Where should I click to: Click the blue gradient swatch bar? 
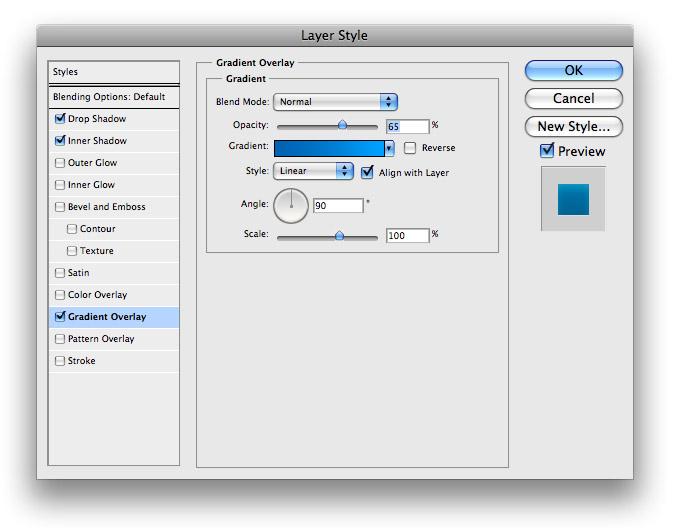pos(329,148)
